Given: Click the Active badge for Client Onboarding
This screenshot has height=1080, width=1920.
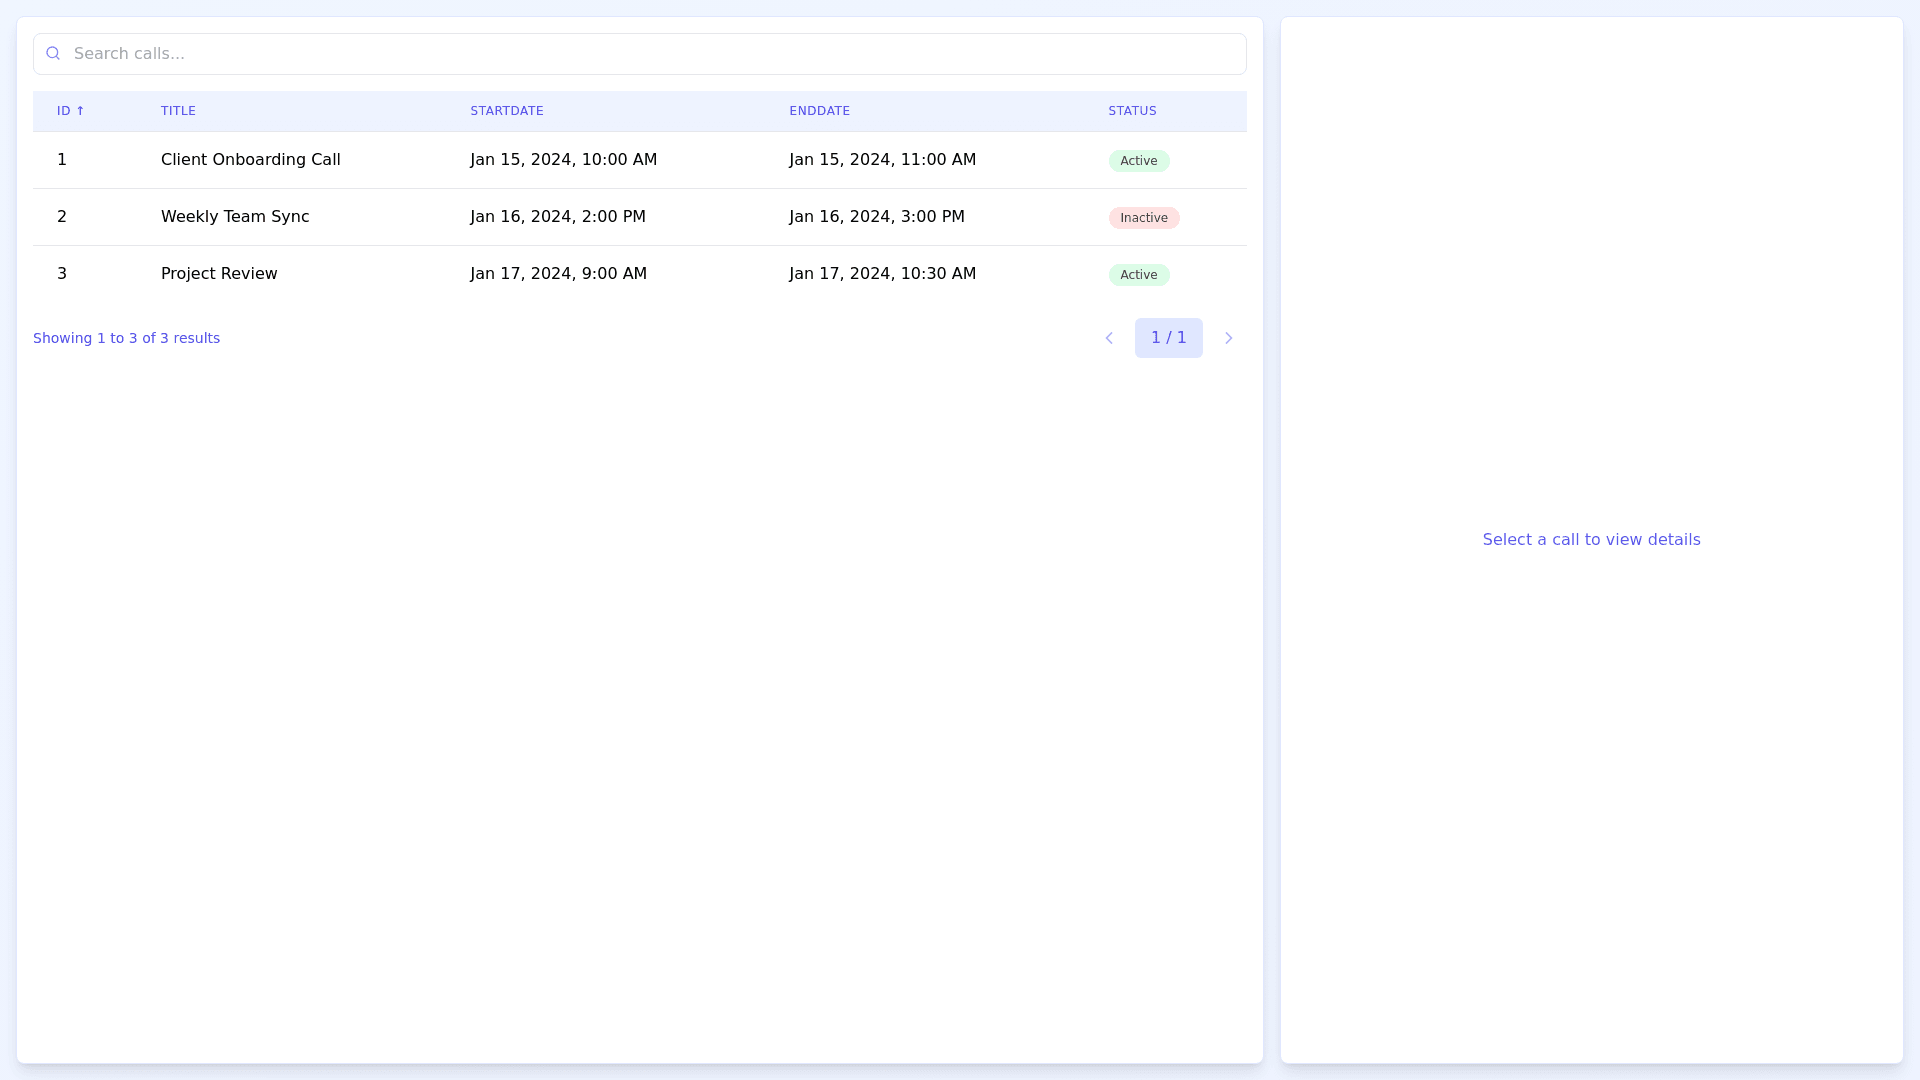Looking at the screenshot, I should (1138, 161).
